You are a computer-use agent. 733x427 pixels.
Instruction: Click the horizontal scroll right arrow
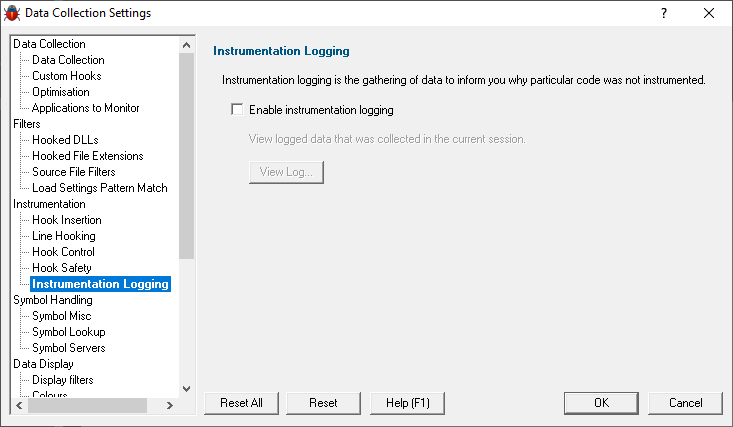(170, 405)
